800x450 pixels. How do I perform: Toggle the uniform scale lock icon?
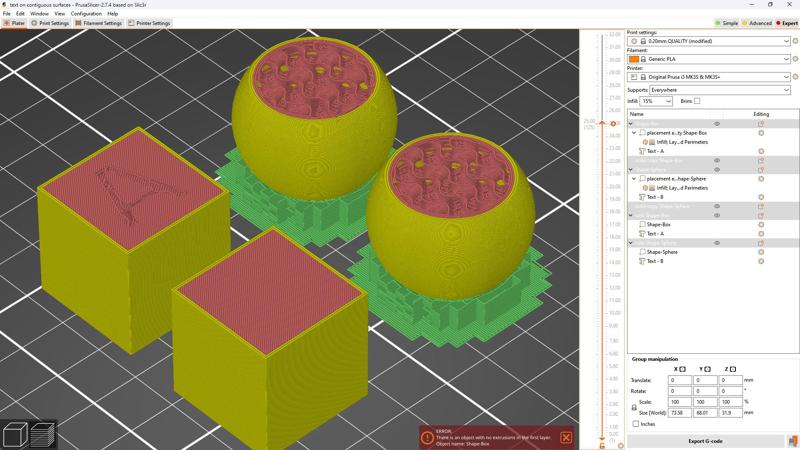click(x=634, y=407)
